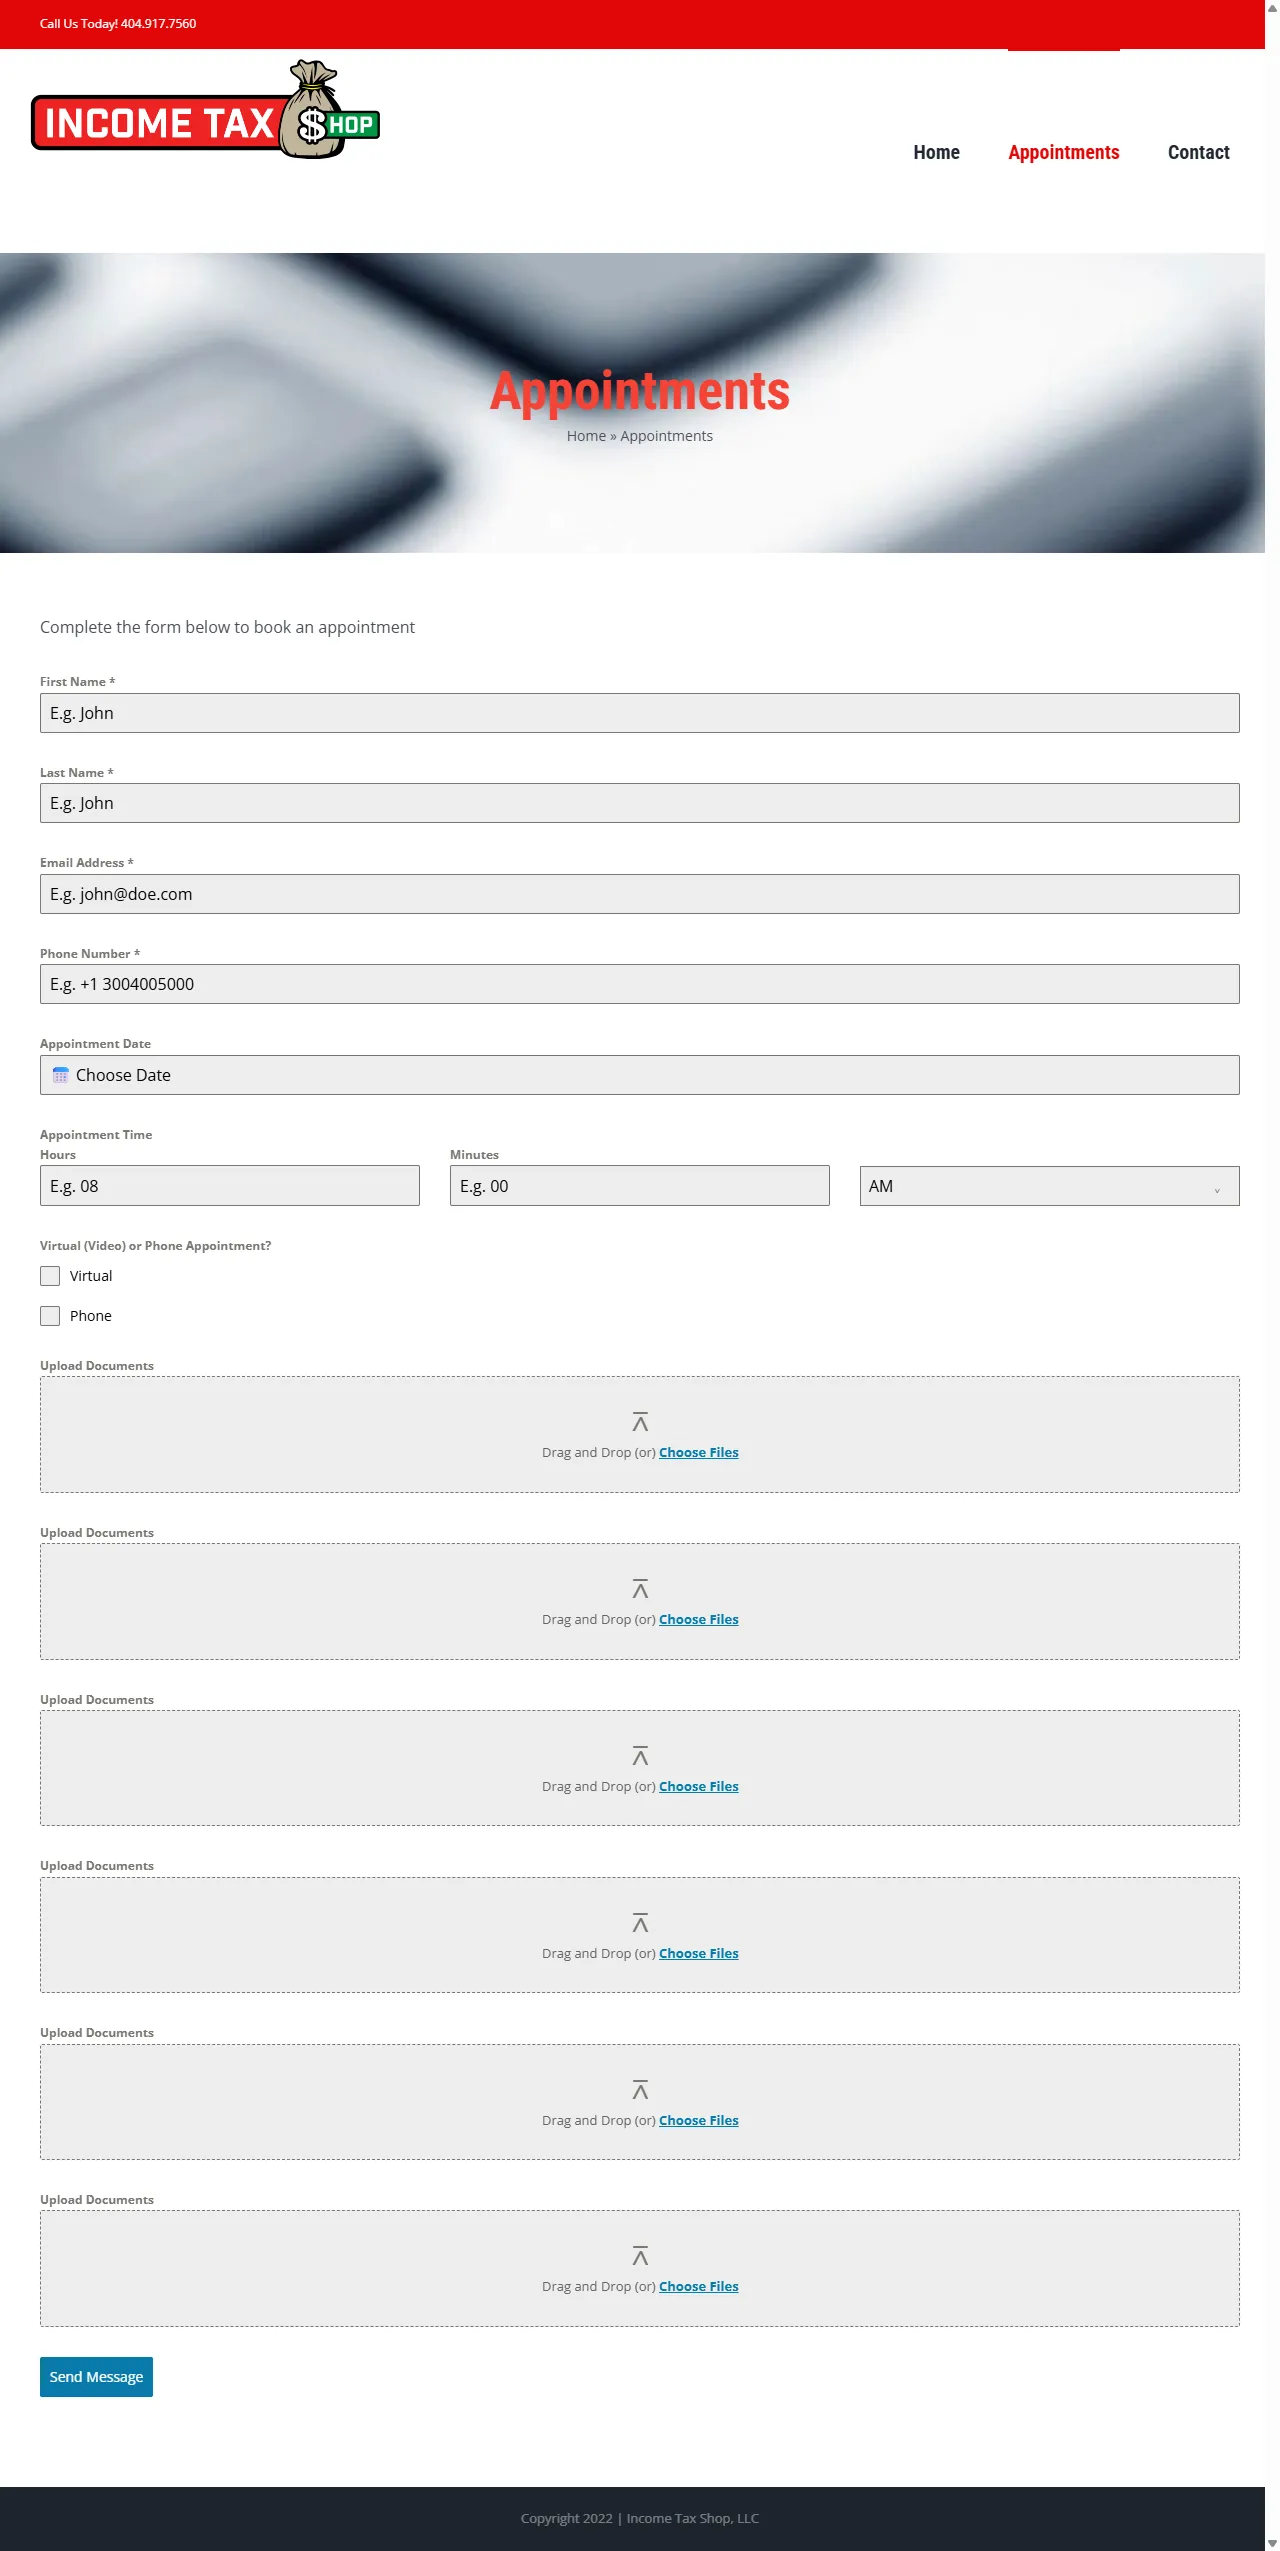Click Choose Files in the fifth Upload Documents box

699,2121
